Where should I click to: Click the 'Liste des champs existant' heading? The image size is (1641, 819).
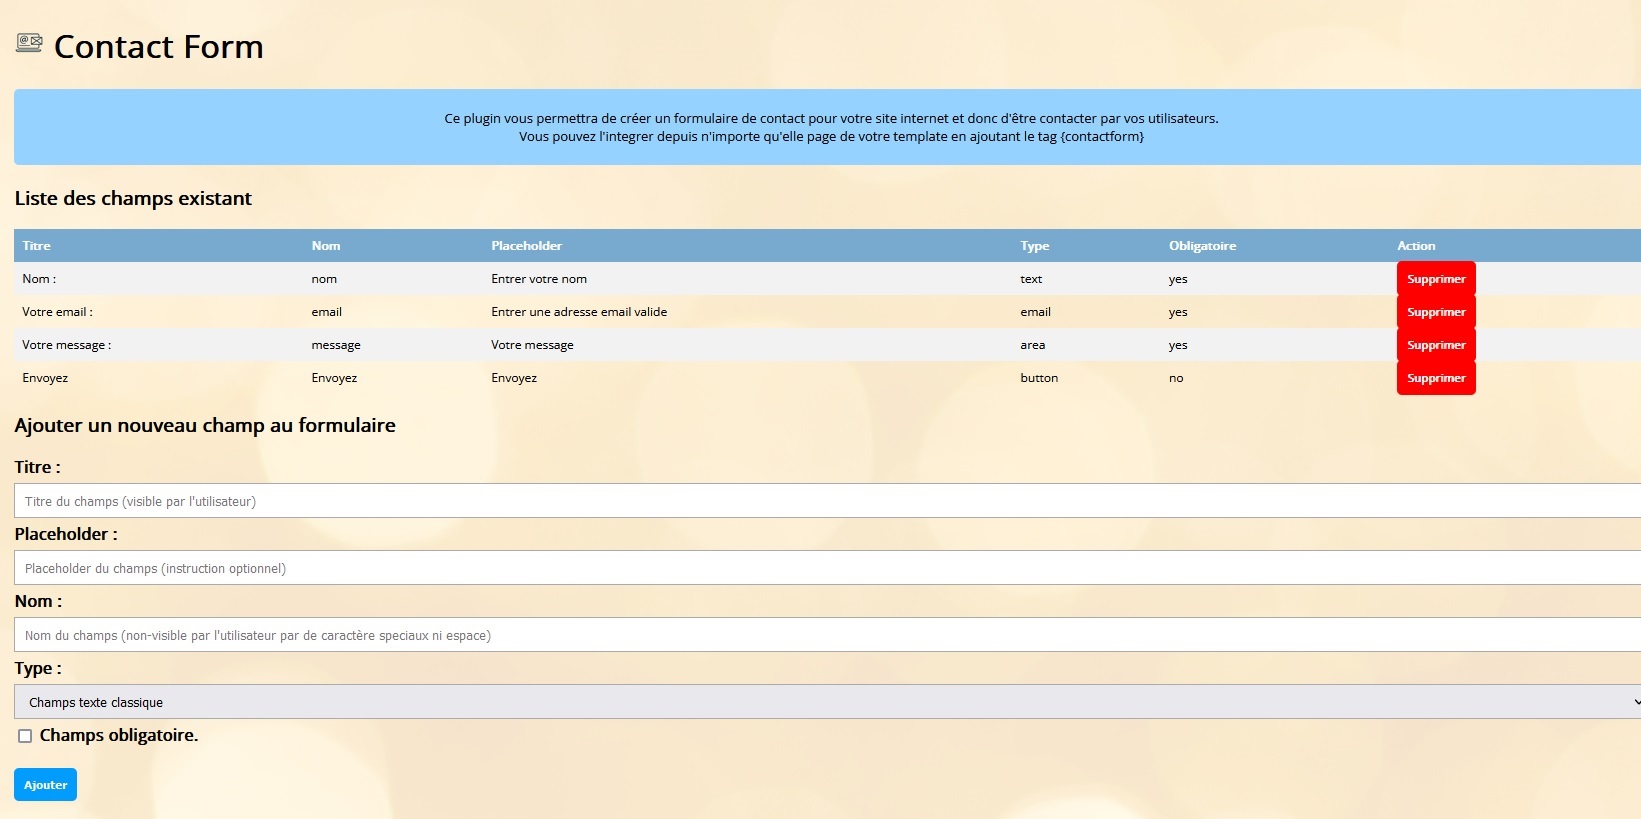(x=133, y=198)
